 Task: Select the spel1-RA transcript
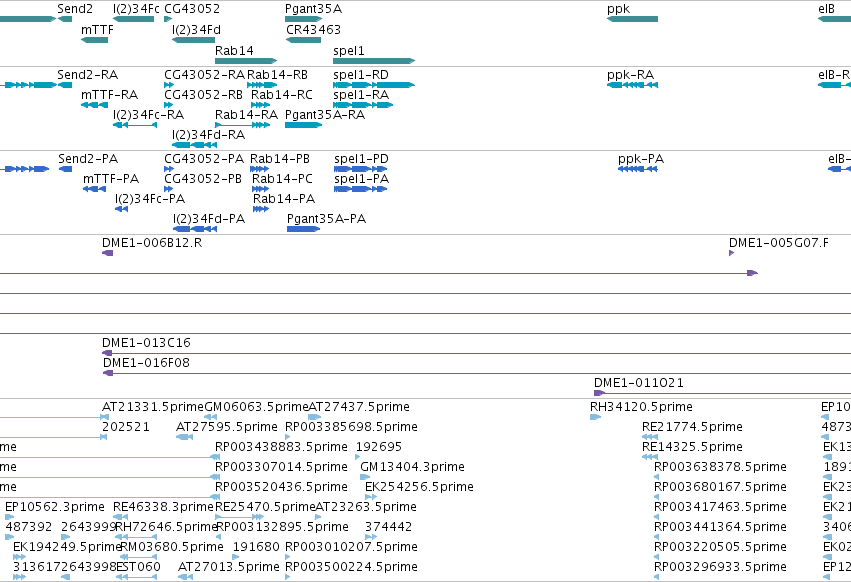(363, 105)
